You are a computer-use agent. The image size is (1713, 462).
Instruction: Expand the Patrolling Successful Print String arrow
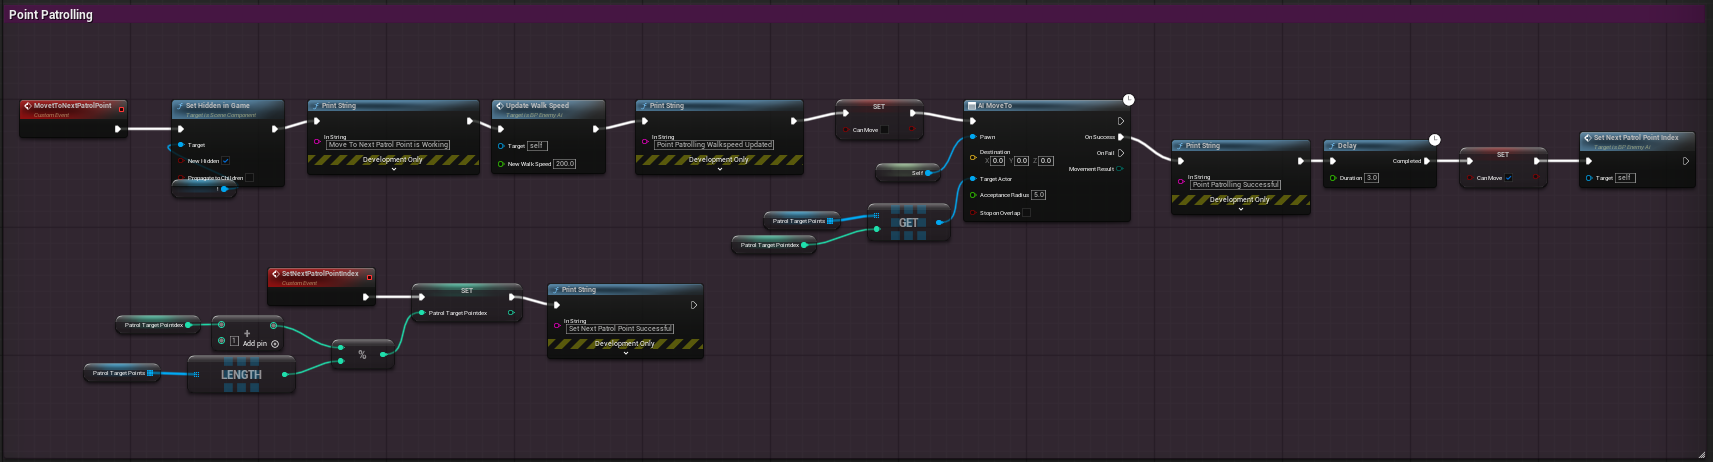[x=1241, y=209]
